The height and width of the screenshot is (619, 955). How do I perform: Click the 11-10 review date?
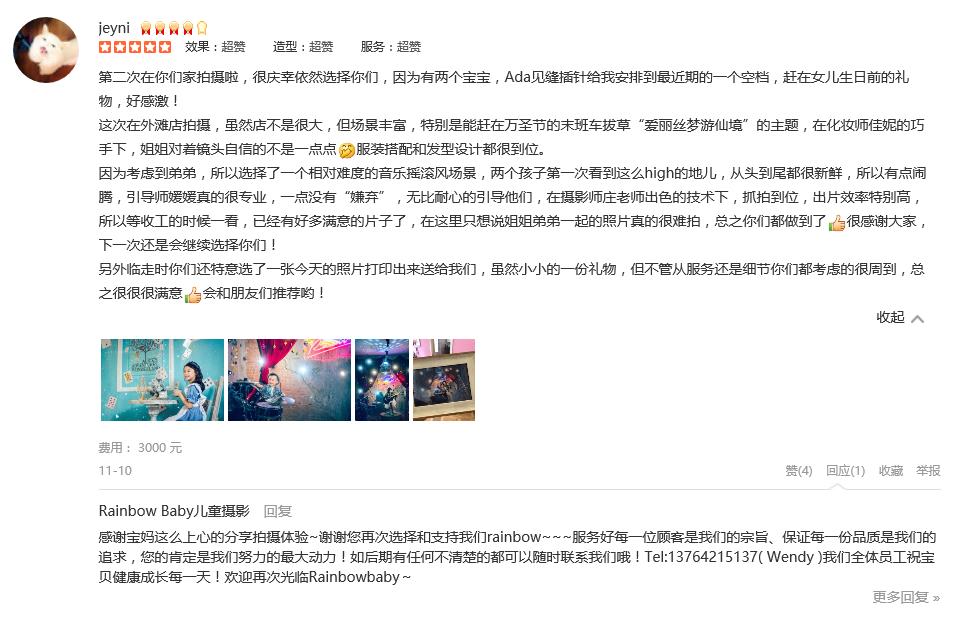pos(115,470)
